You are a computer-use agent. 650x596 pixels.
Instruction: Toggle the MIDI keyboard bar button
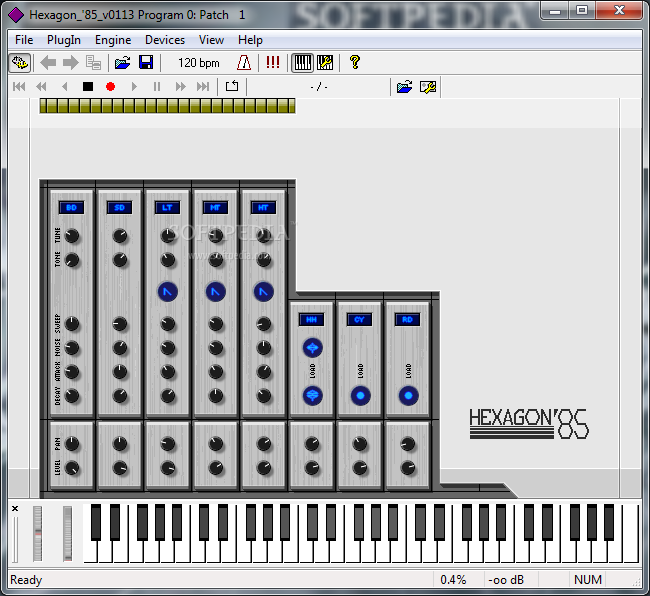pyautogui.click(x=302, y=63)
